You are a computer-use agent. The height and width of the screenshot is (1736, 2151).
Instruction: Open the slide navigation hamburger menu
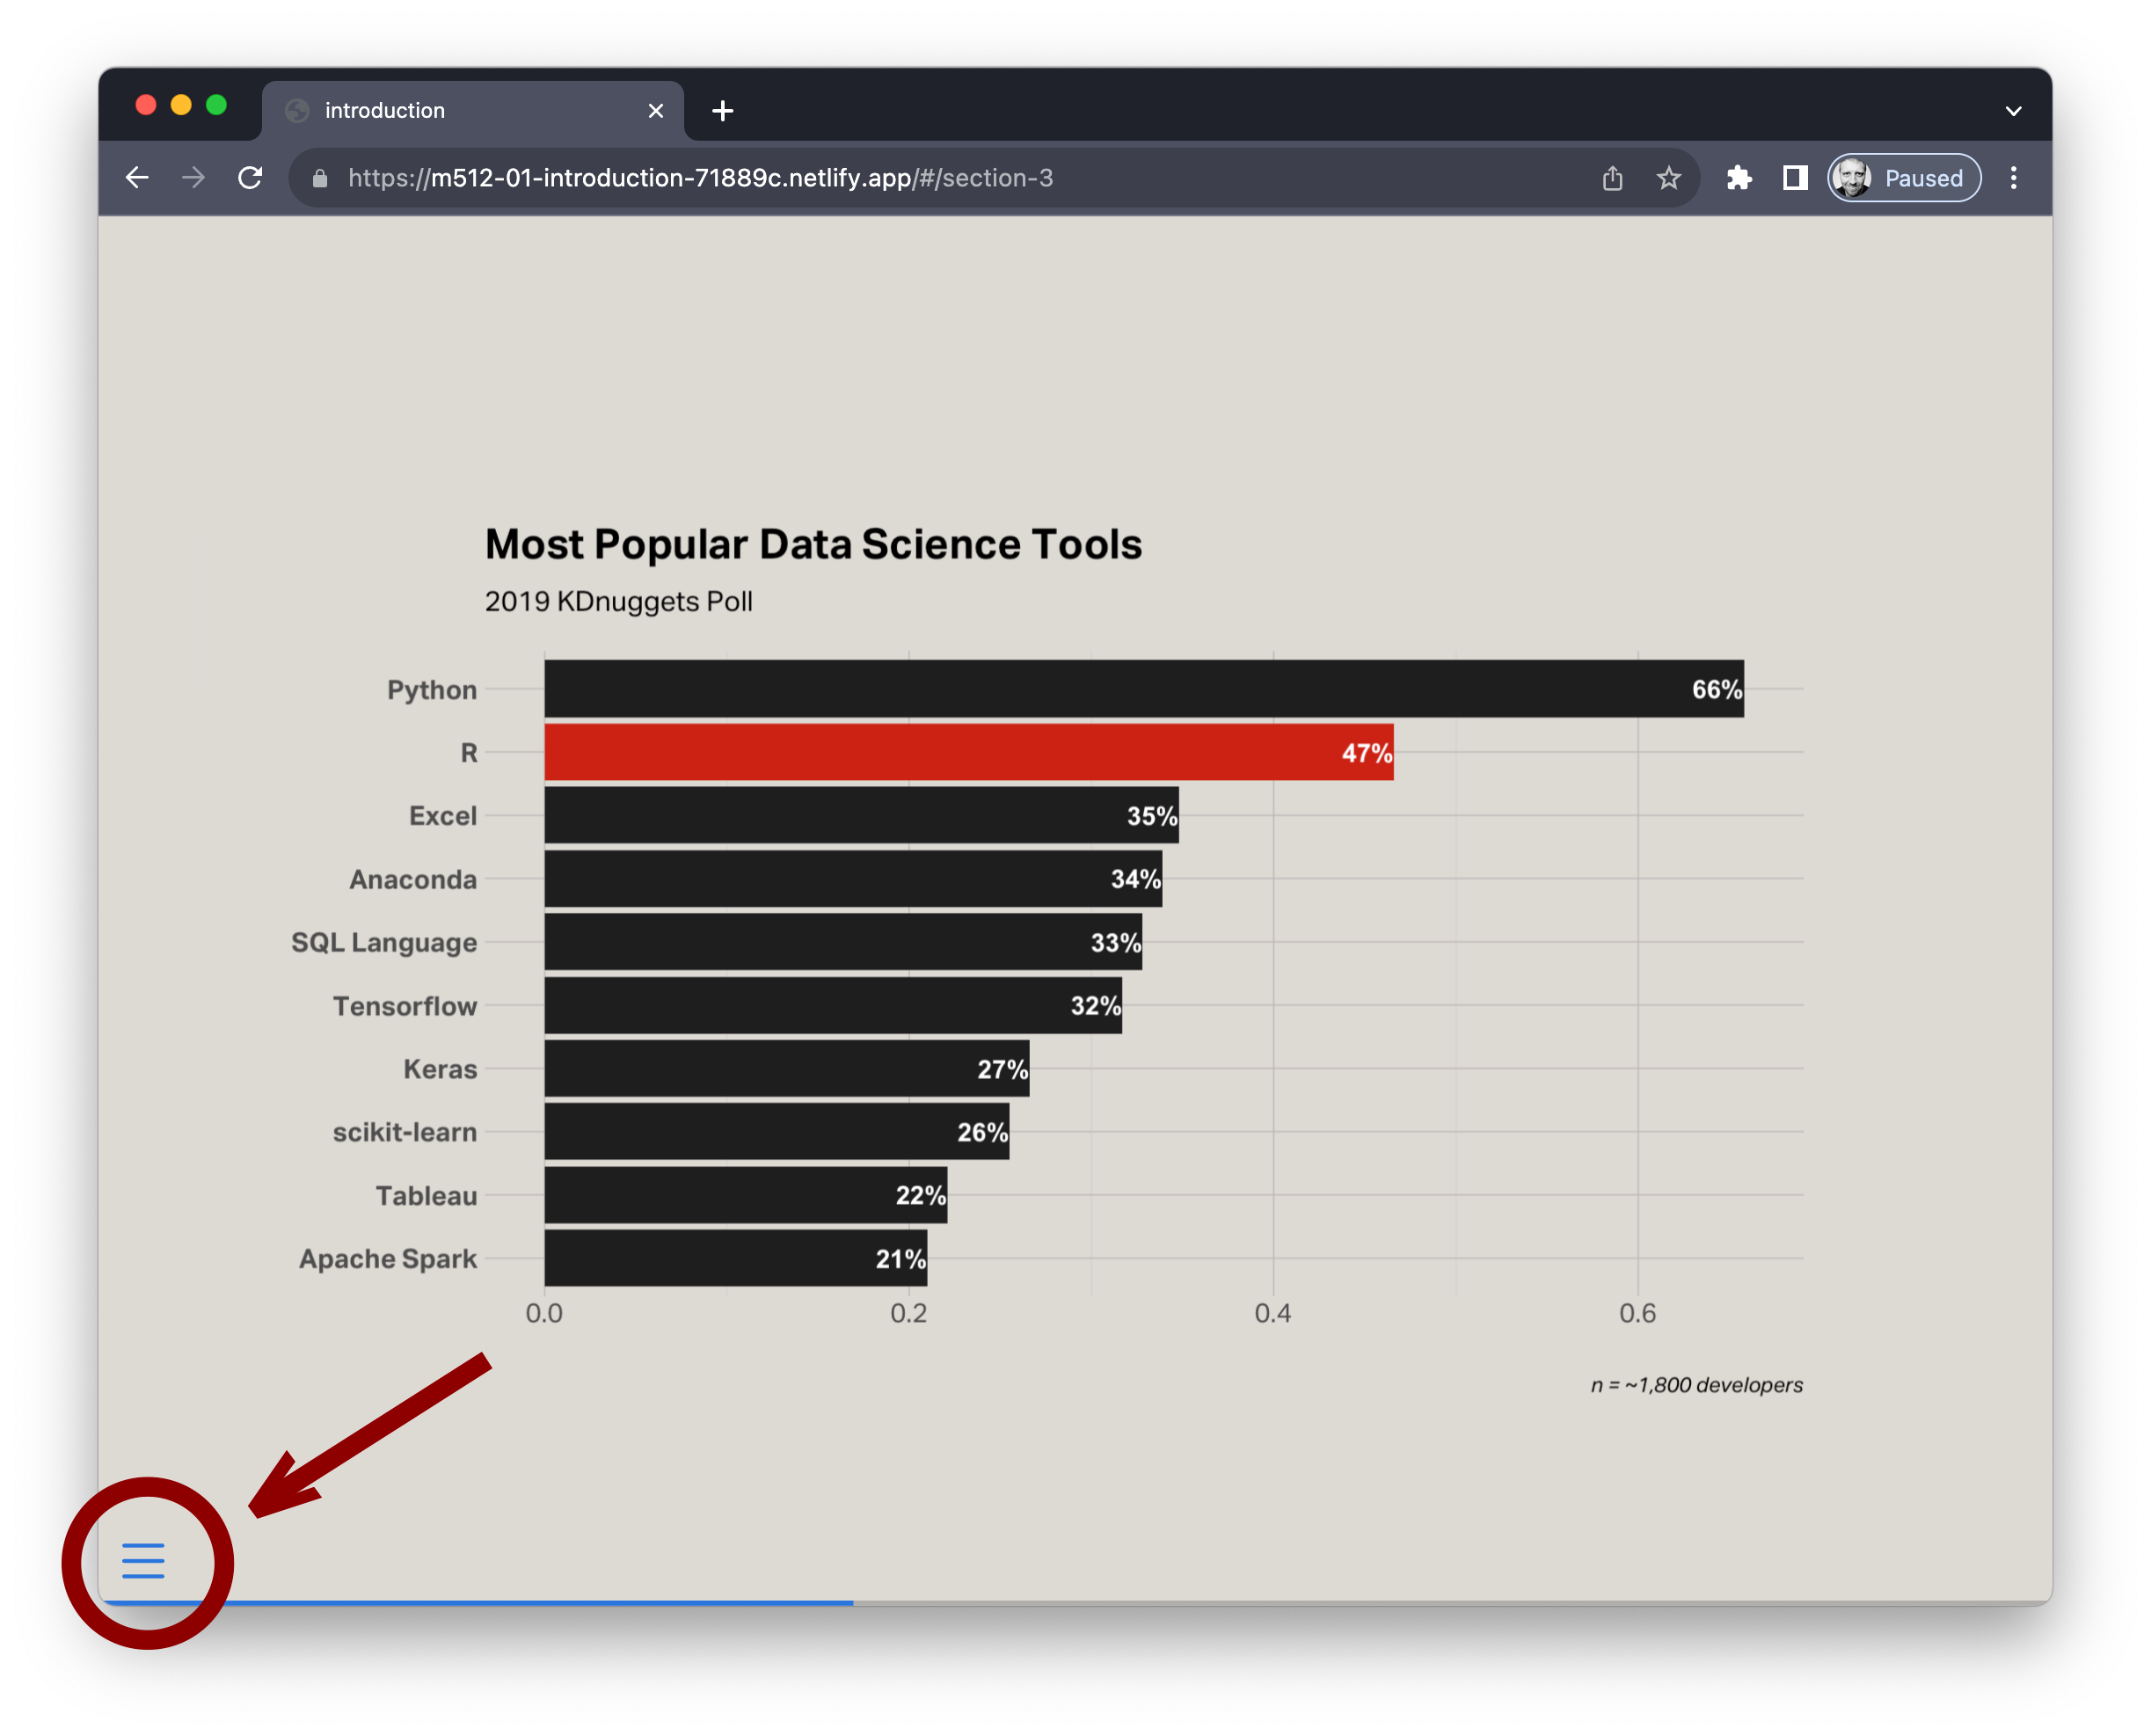click(143, 1560)
